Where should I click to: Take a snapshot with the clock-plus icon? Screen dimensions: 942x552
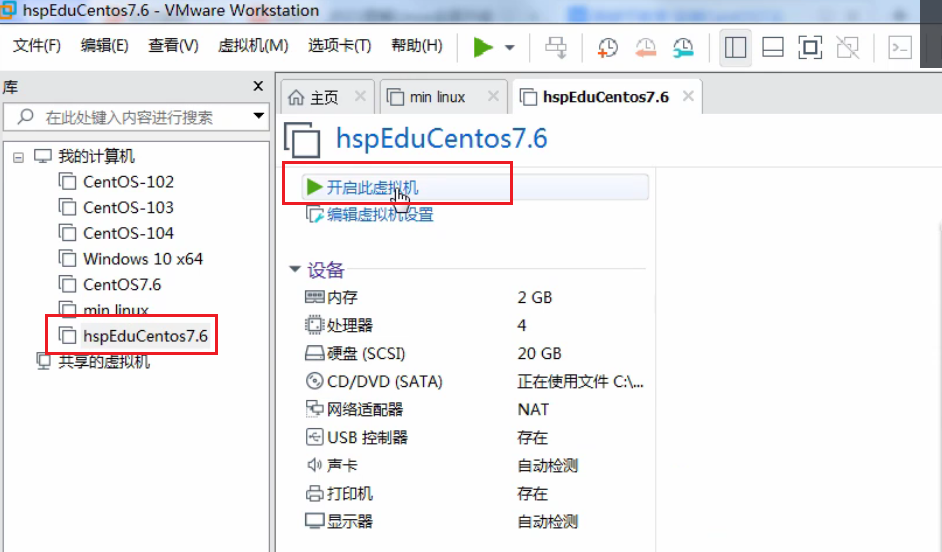pyautogui.click(x=607, y=47)
